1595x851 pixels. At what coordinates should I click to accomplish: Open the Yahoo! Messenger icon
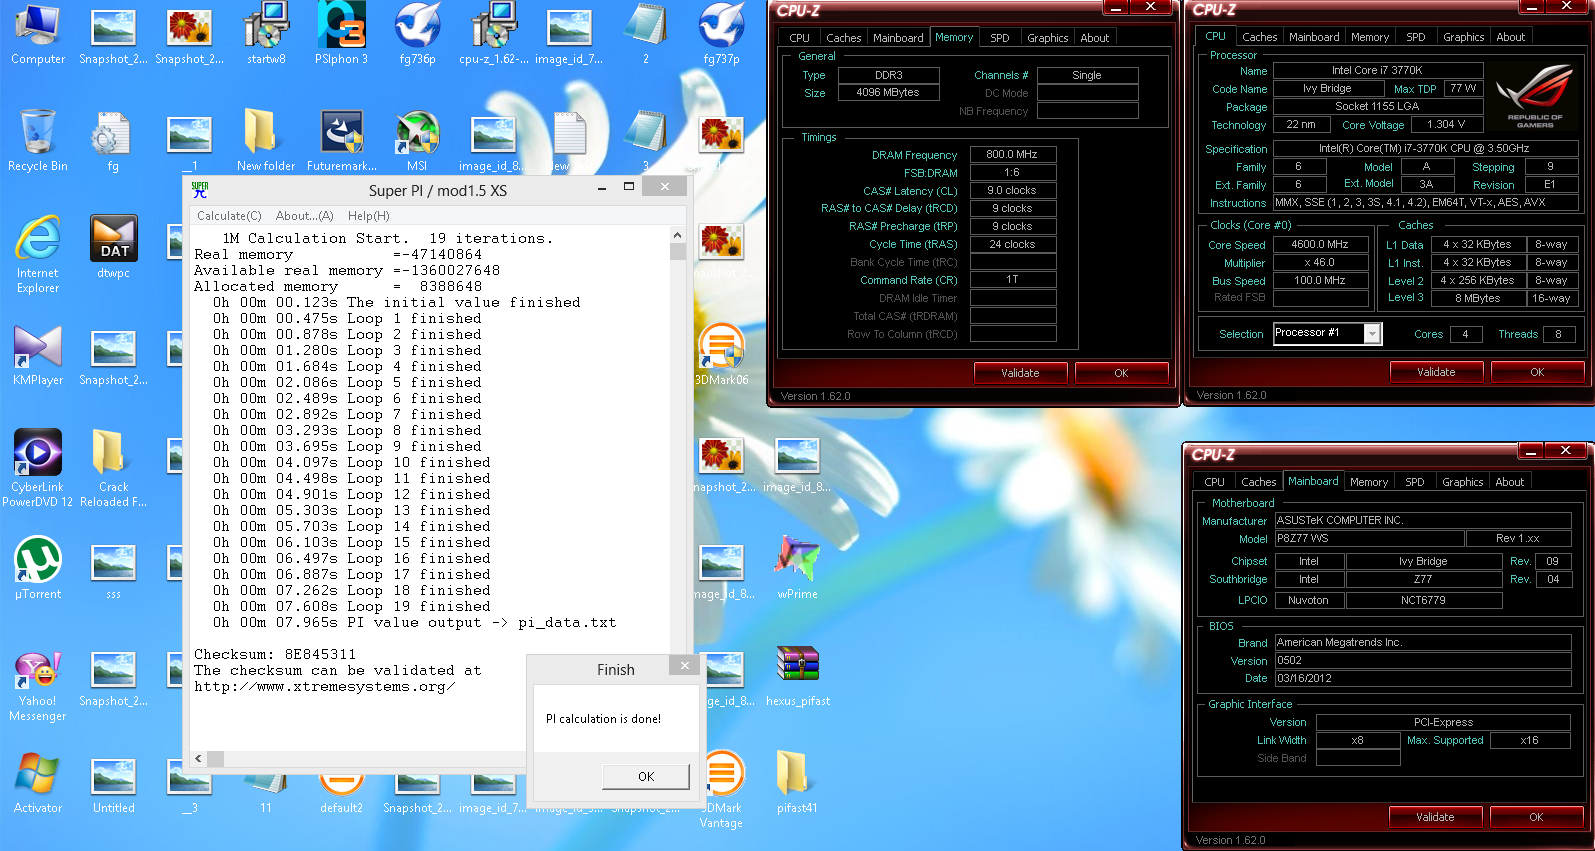click(38, 686)
